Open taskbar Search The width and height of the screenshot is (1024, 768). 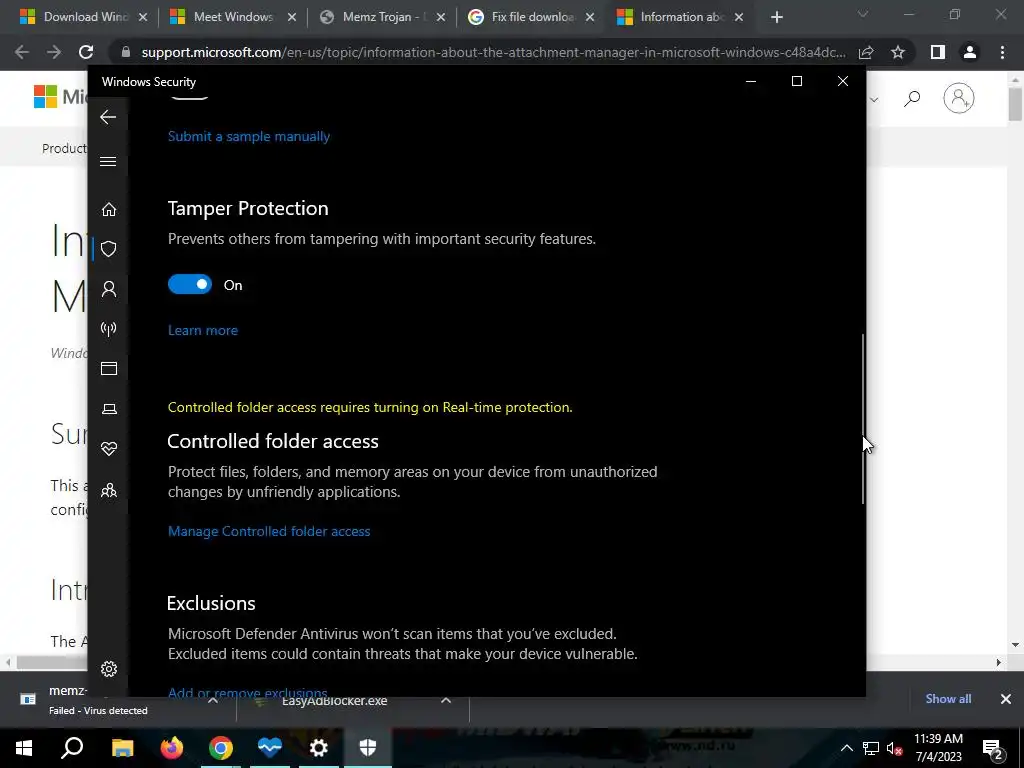coord(72,748)
